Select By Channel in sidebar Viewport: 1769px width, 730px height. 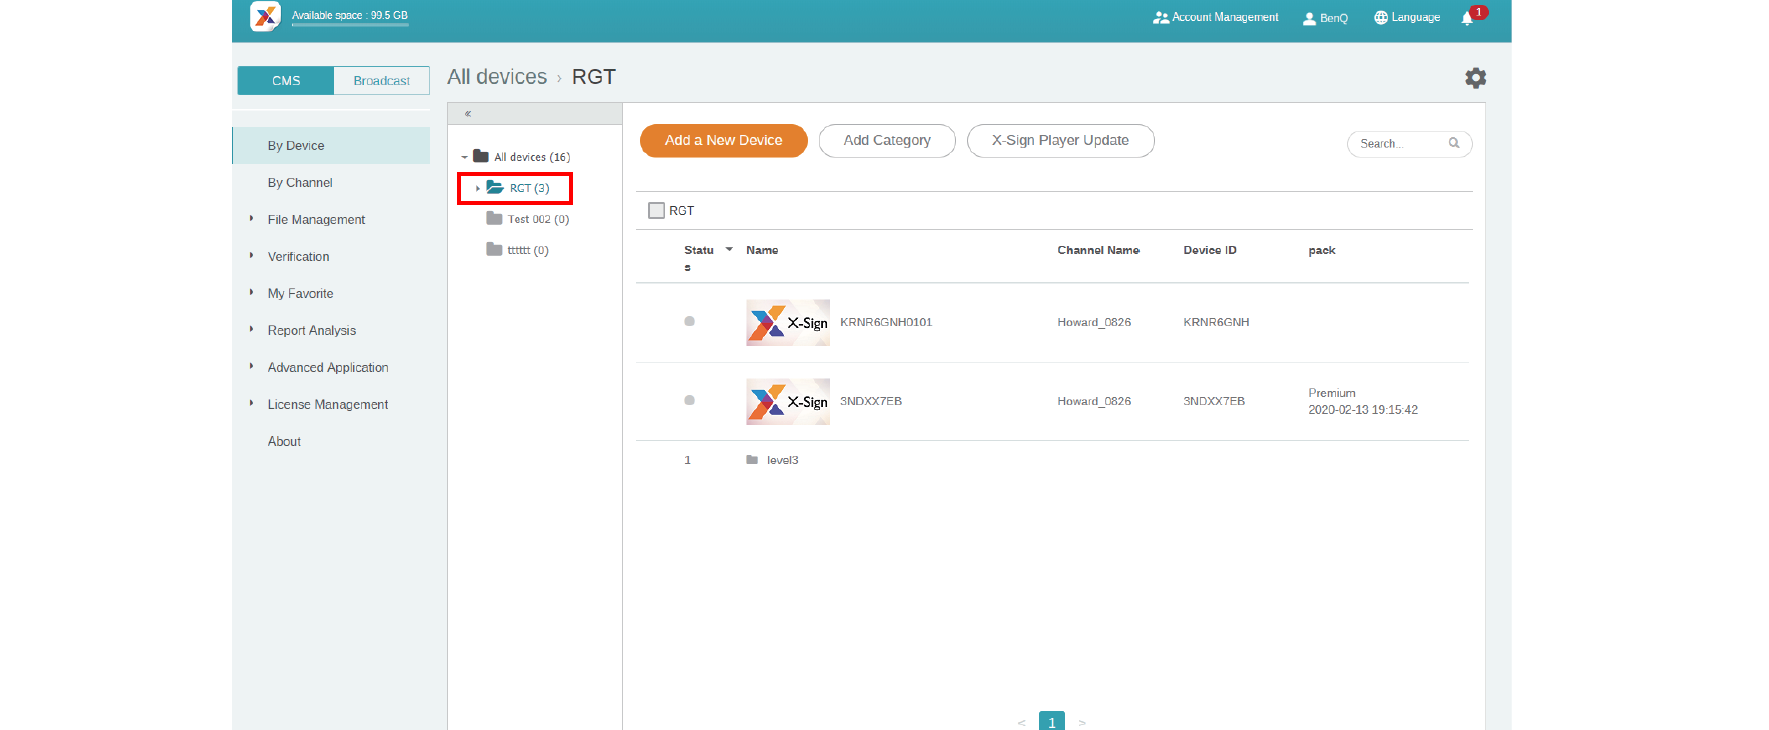point(300,183)
